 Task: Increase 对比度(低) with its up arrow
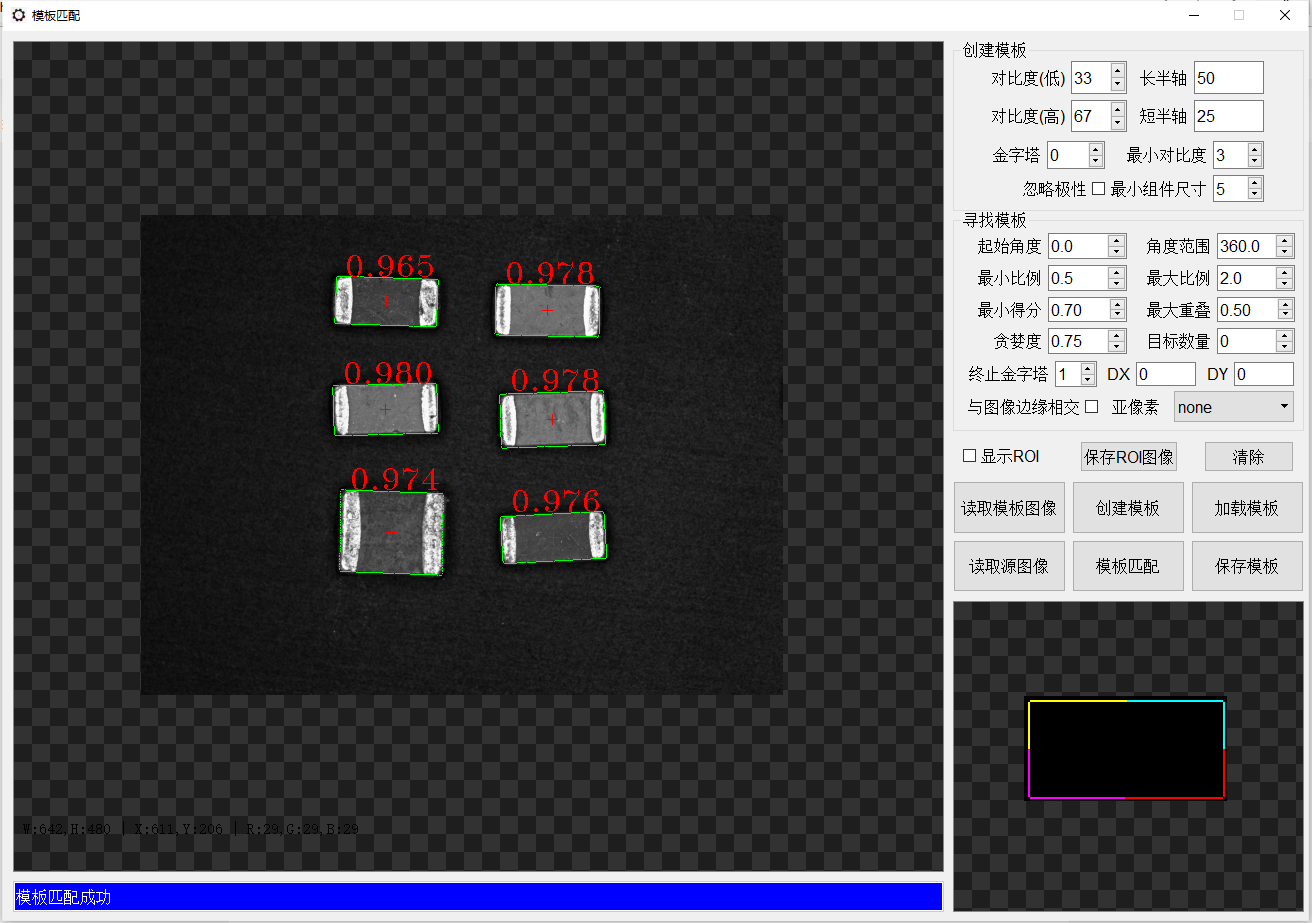point(1118,71)
